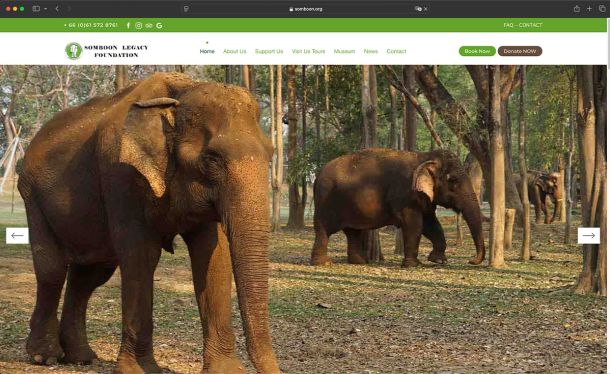610x374 pixels.
Task: Go back with Safari's back arrow
Action: click(x=57, y=9)
